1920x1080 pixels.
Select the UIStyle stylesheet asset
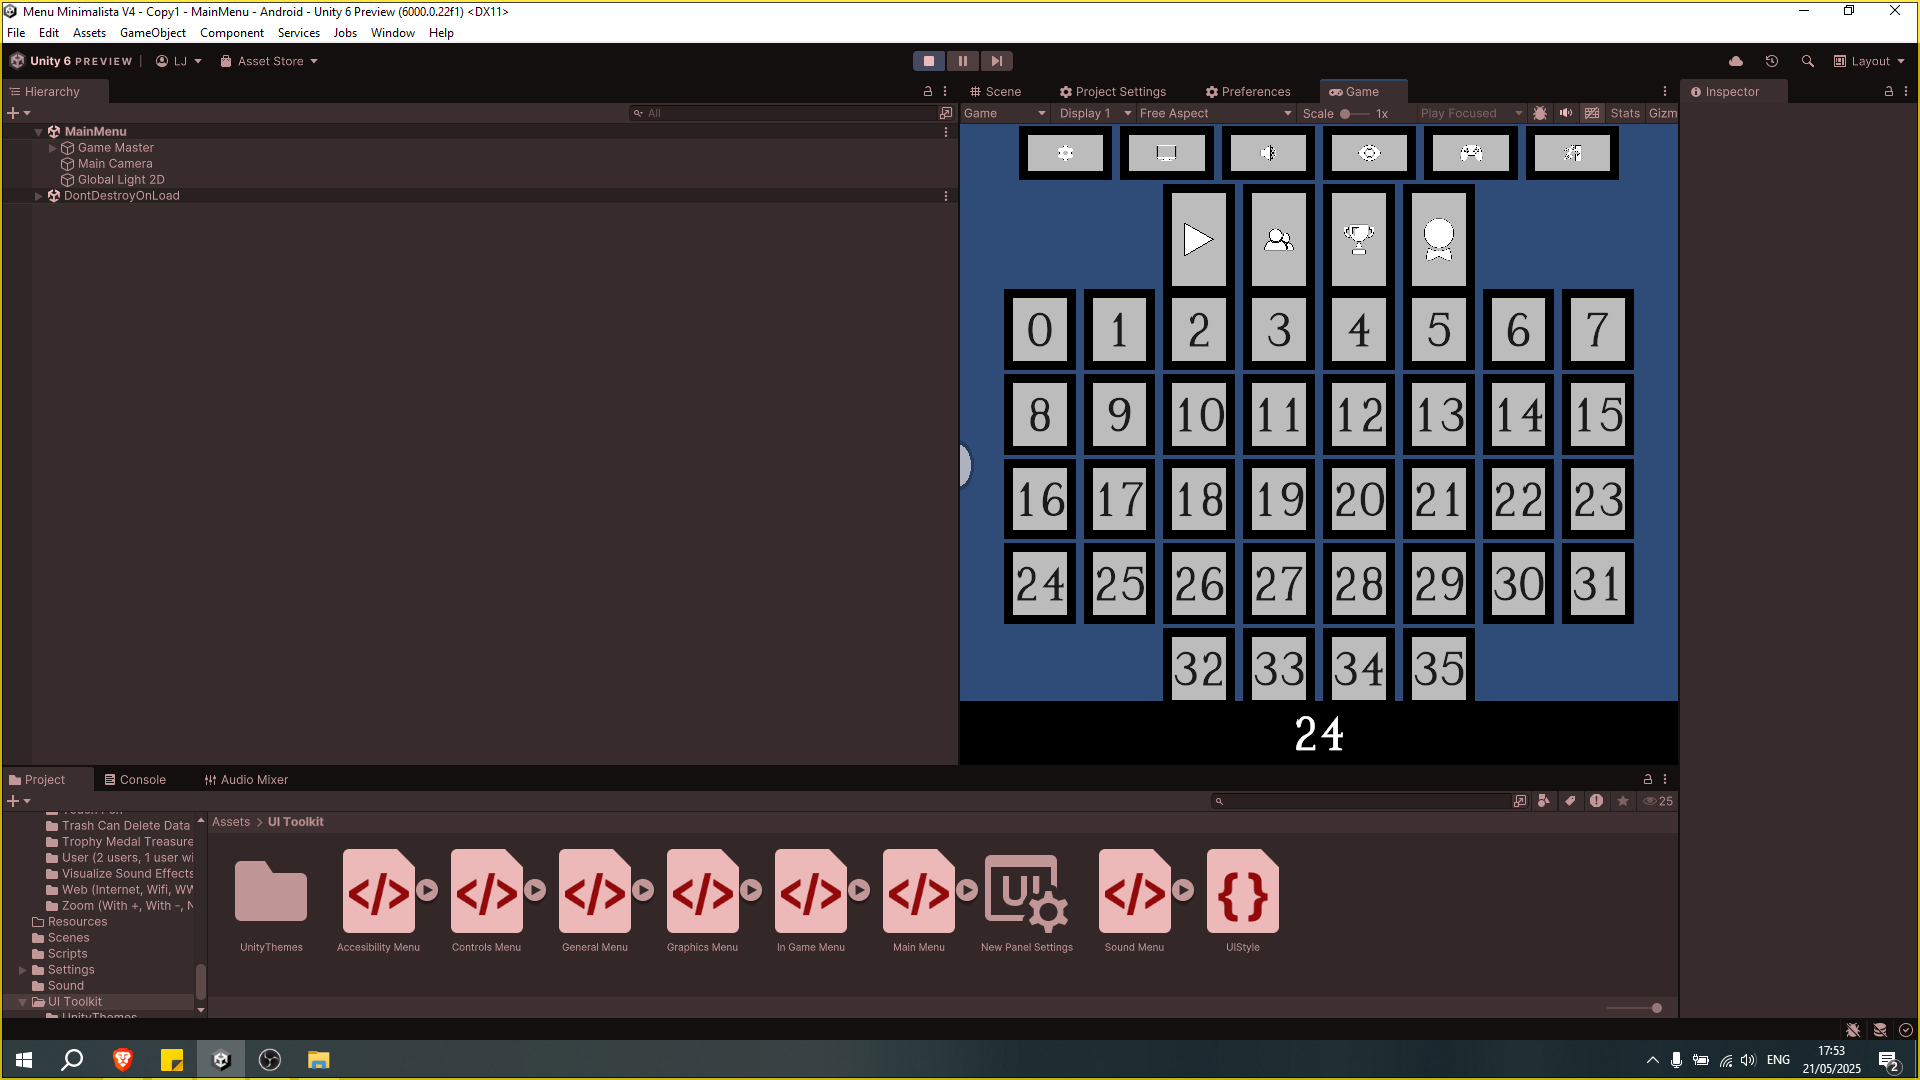click(1243, 901)
